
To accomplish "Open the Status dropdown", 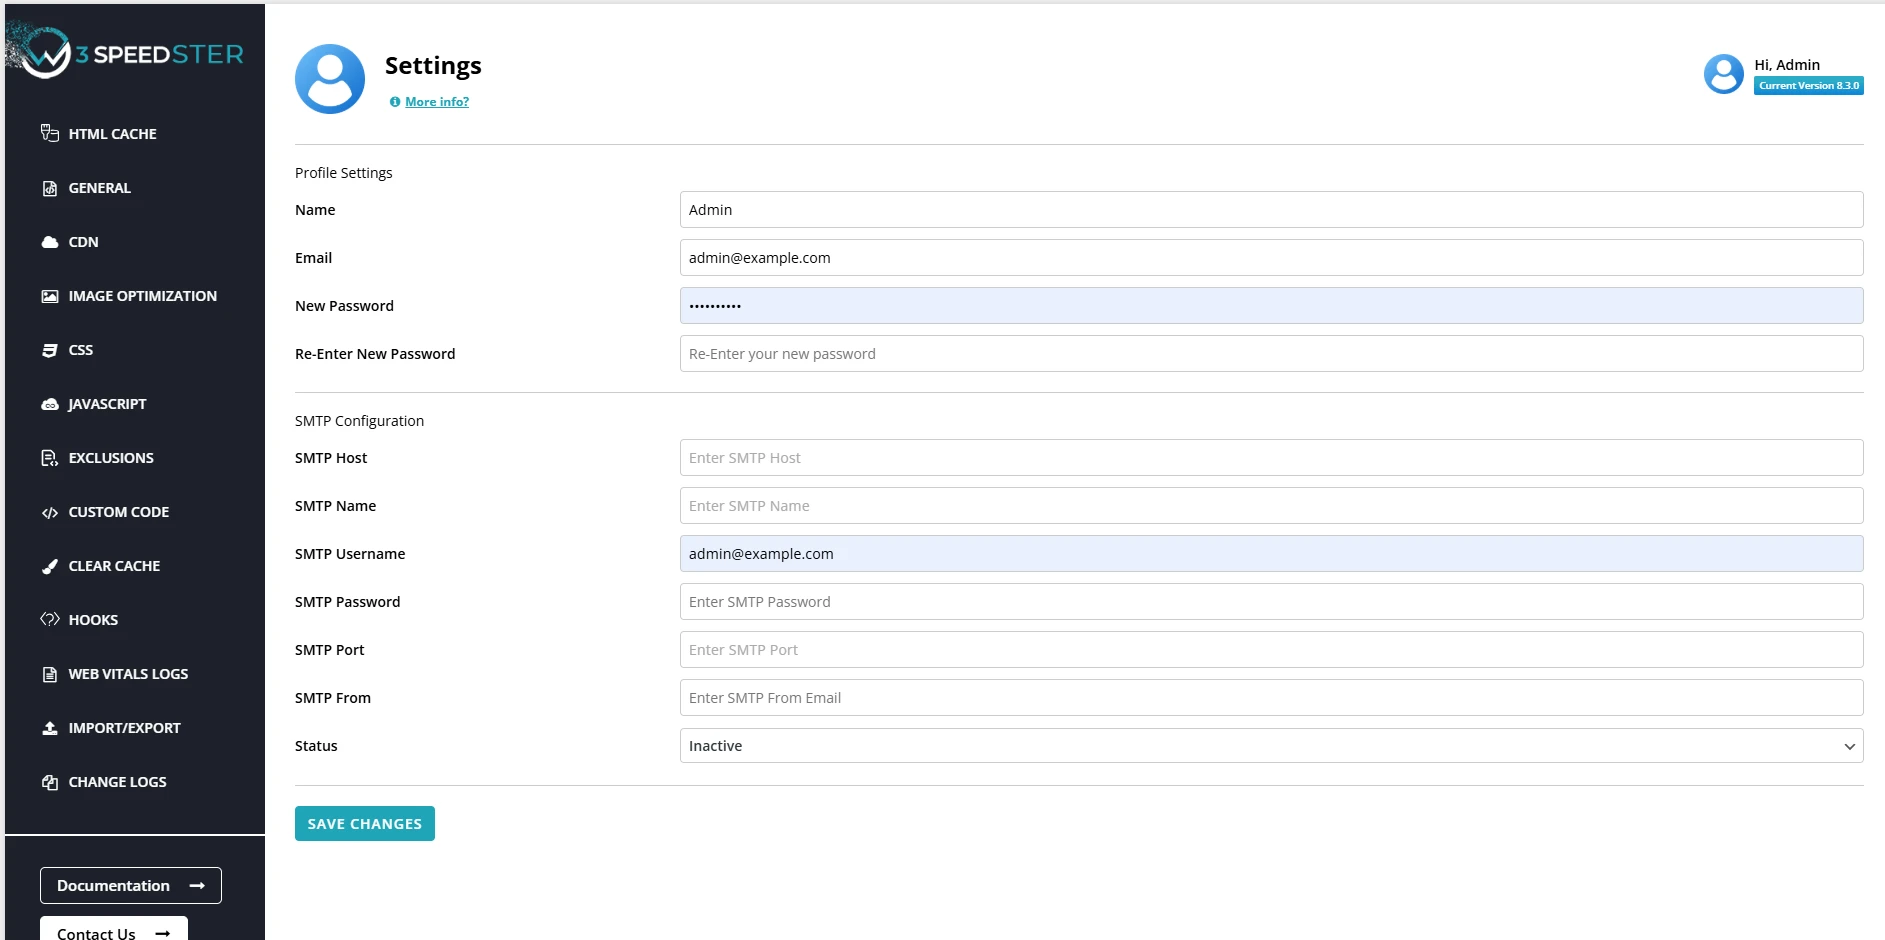I will pos(1270,746).
